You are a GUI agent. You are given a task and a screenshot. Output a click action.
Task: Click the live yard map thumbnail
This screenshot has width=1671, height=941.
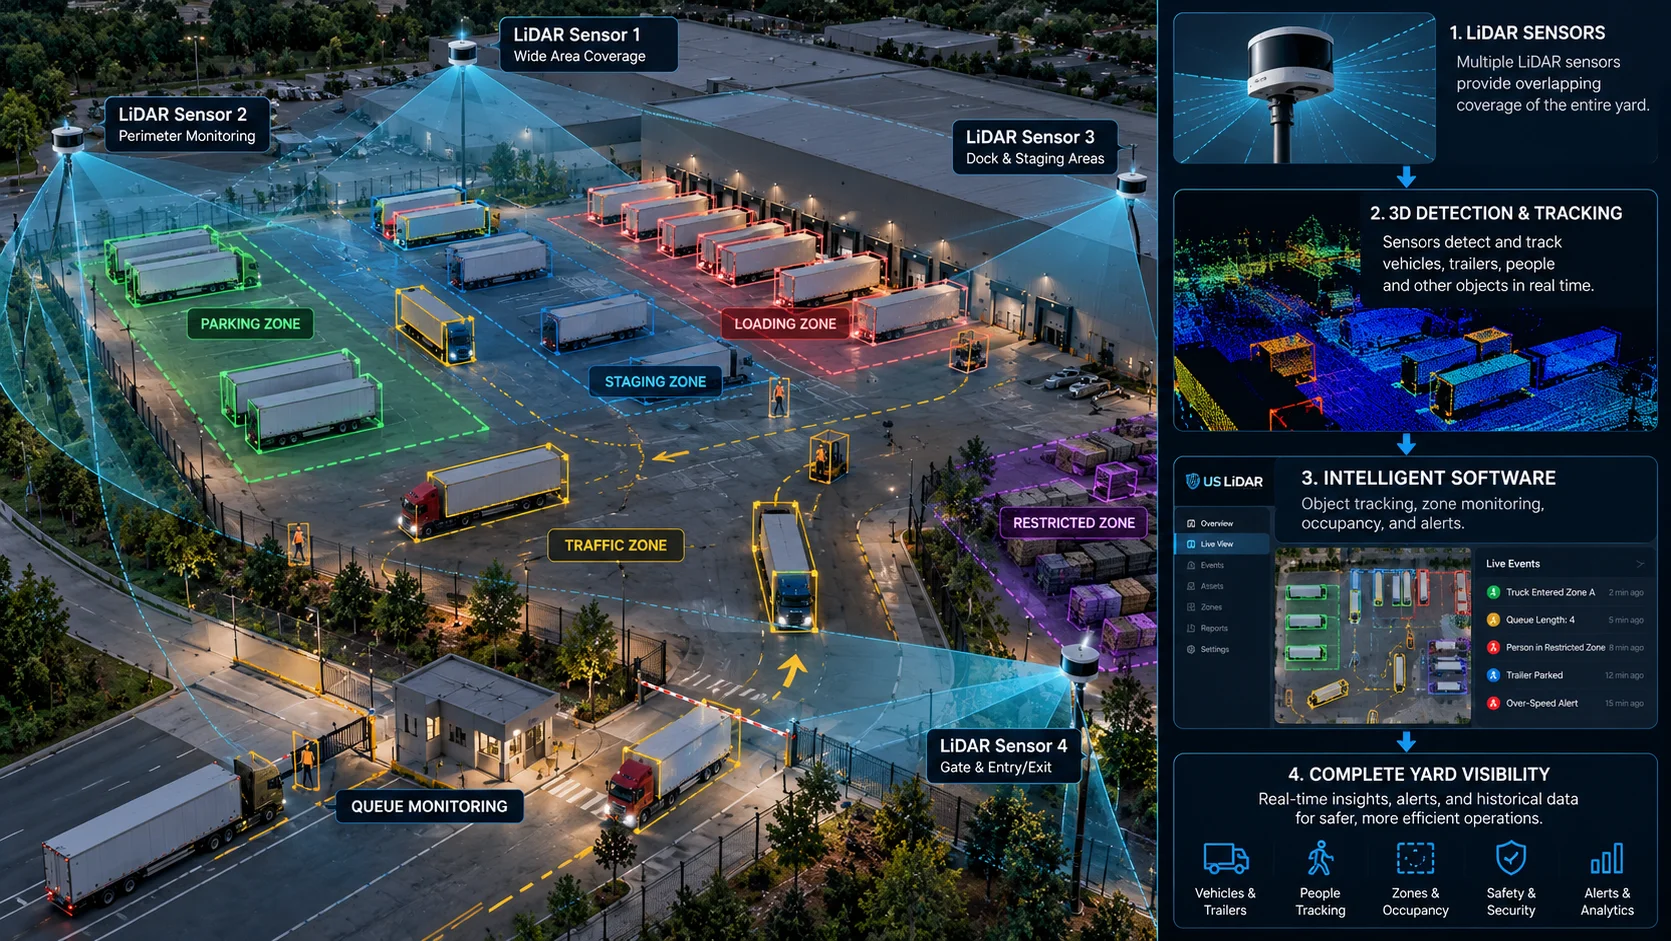(1372, 635)
